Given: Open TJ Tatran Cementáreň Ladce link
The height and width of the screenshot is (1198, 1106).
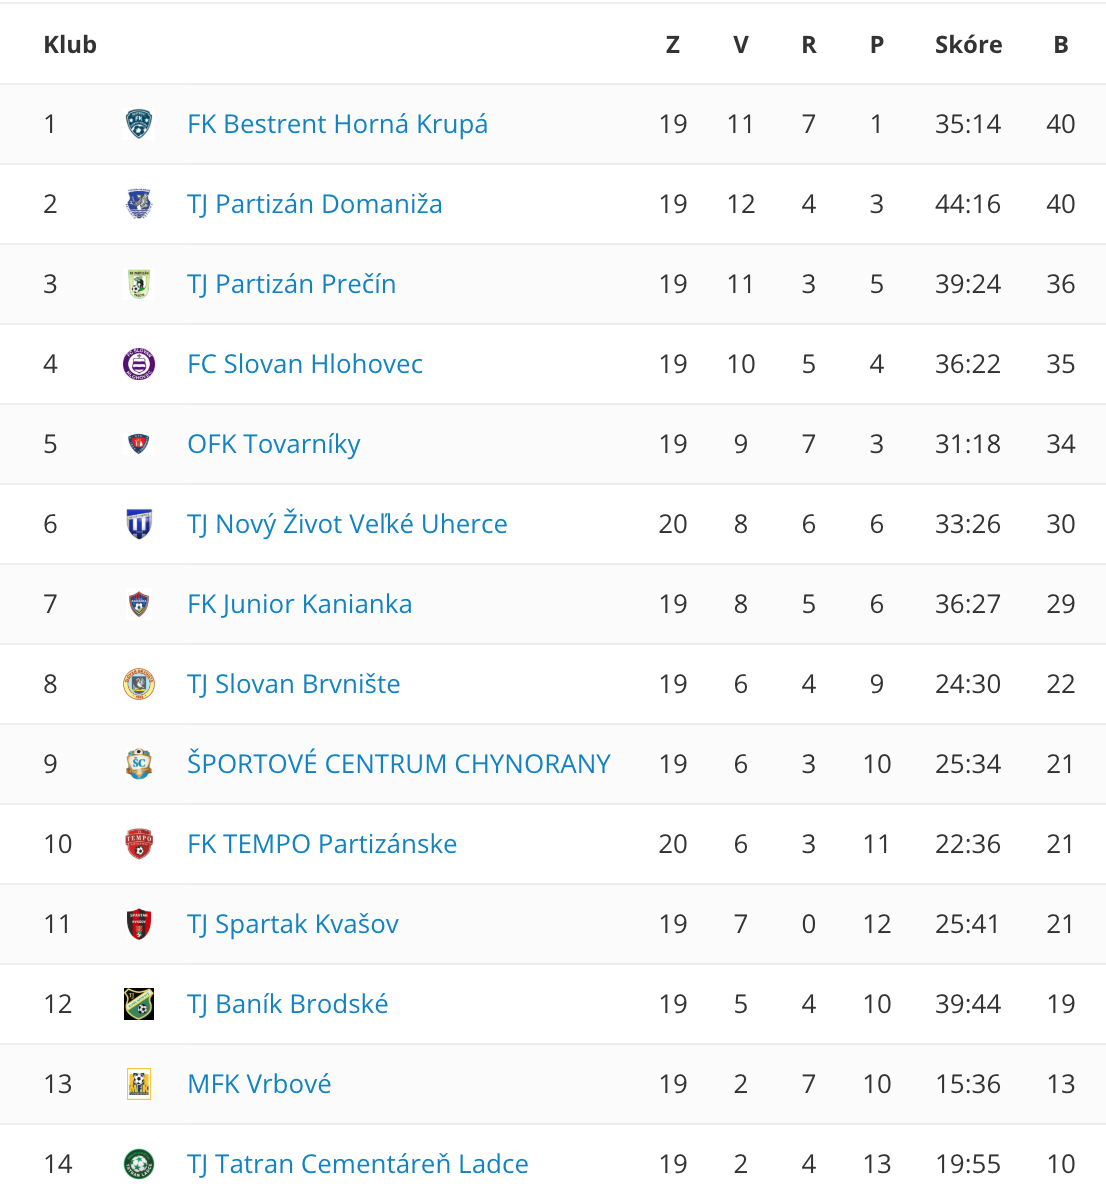Looking at the screenshot, I should tap(358, 1164).
